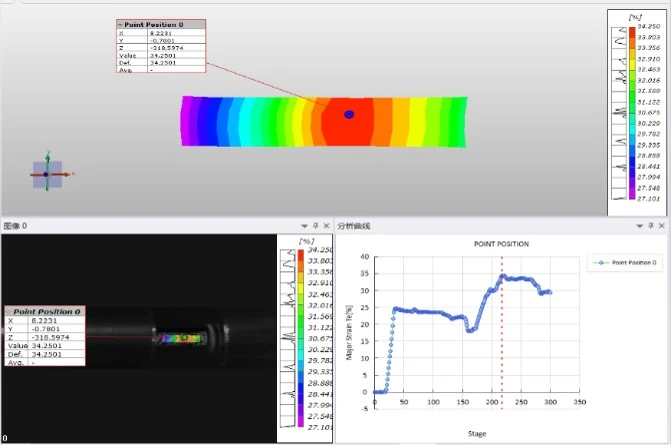This screenshot has width=671, height=445.
Task: Open the 图像 0 panel dropdown arrow
Action: tap(304, 226)
